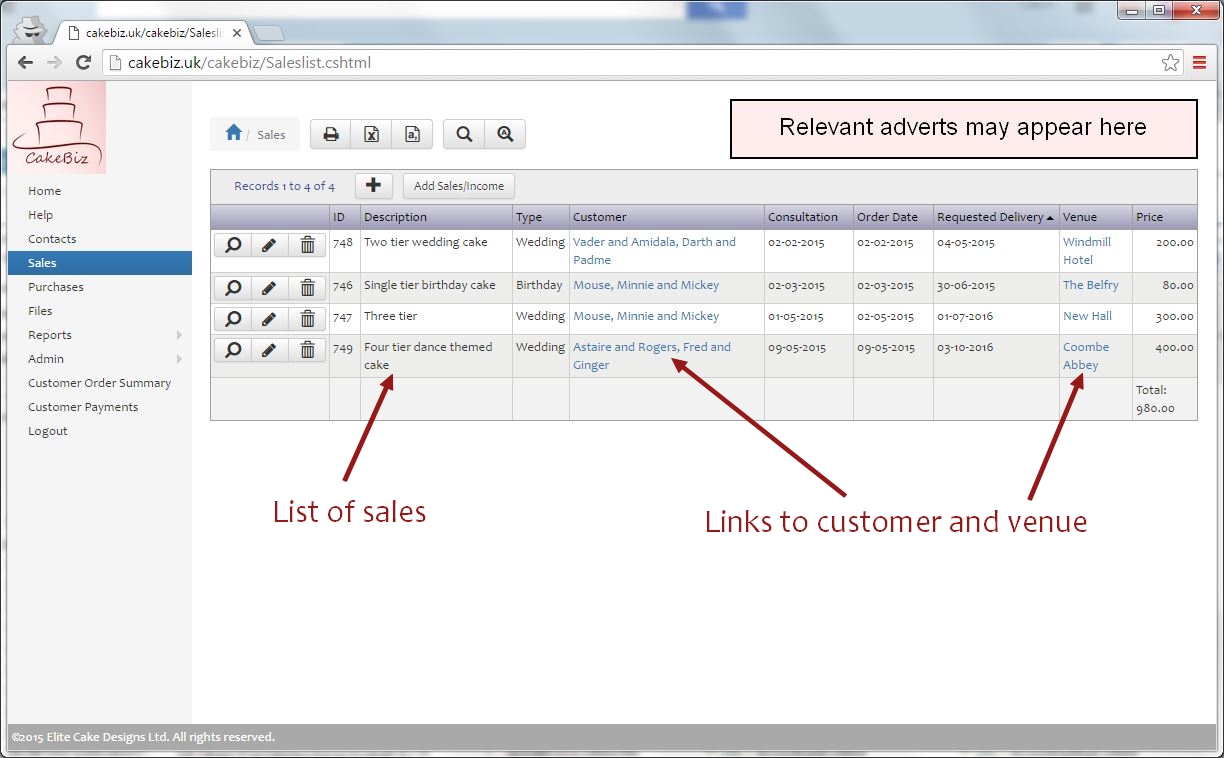The image size is (1224, 758).
Task: Delete sale 749 using the trash icon
Action: coord(307,349)
